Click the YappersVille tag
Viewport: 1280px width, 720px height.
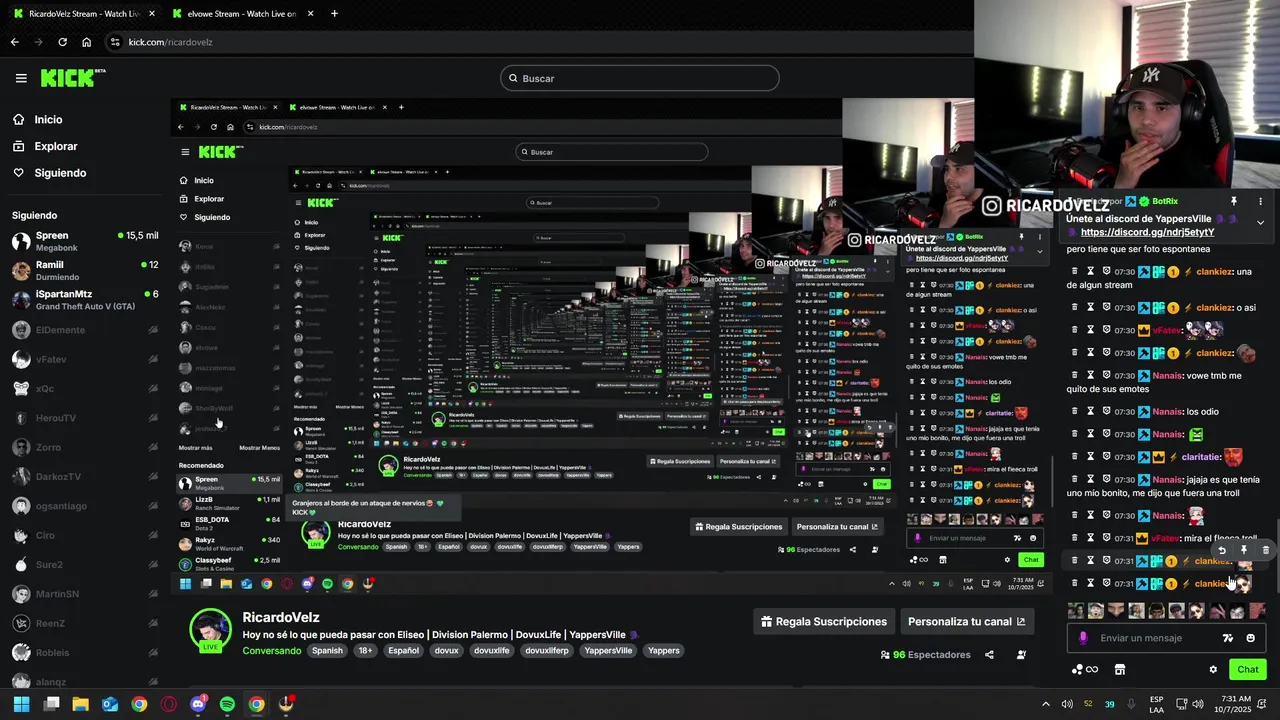coord(608,650)
